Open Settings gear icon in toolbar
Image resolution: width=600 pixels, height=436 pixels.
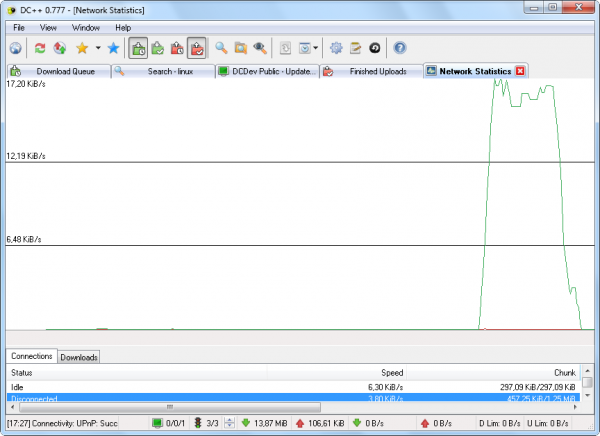click(x=336, y=48)
